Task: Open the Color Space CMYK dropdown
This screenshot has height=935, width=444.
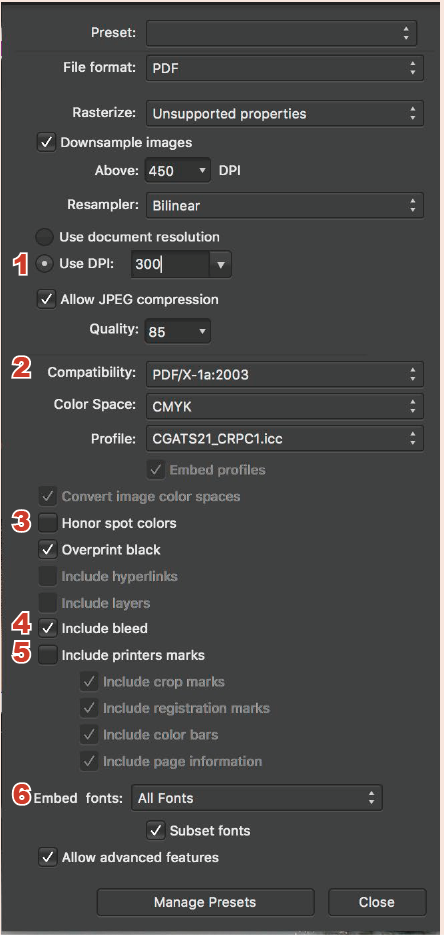Action: [x=285, y=407]
